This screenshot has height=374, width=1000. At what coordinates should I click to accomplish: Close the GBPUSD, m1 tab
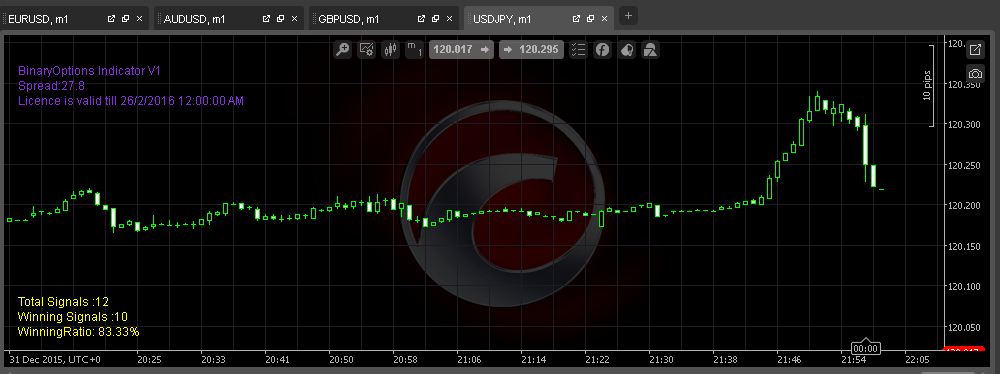point(450,19)
